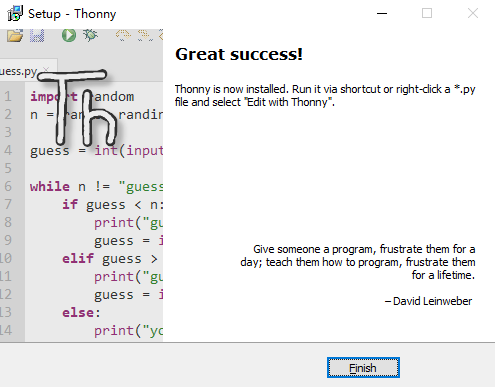
Task: Click the David Leinweber attribution text
Action: point(429,301)
